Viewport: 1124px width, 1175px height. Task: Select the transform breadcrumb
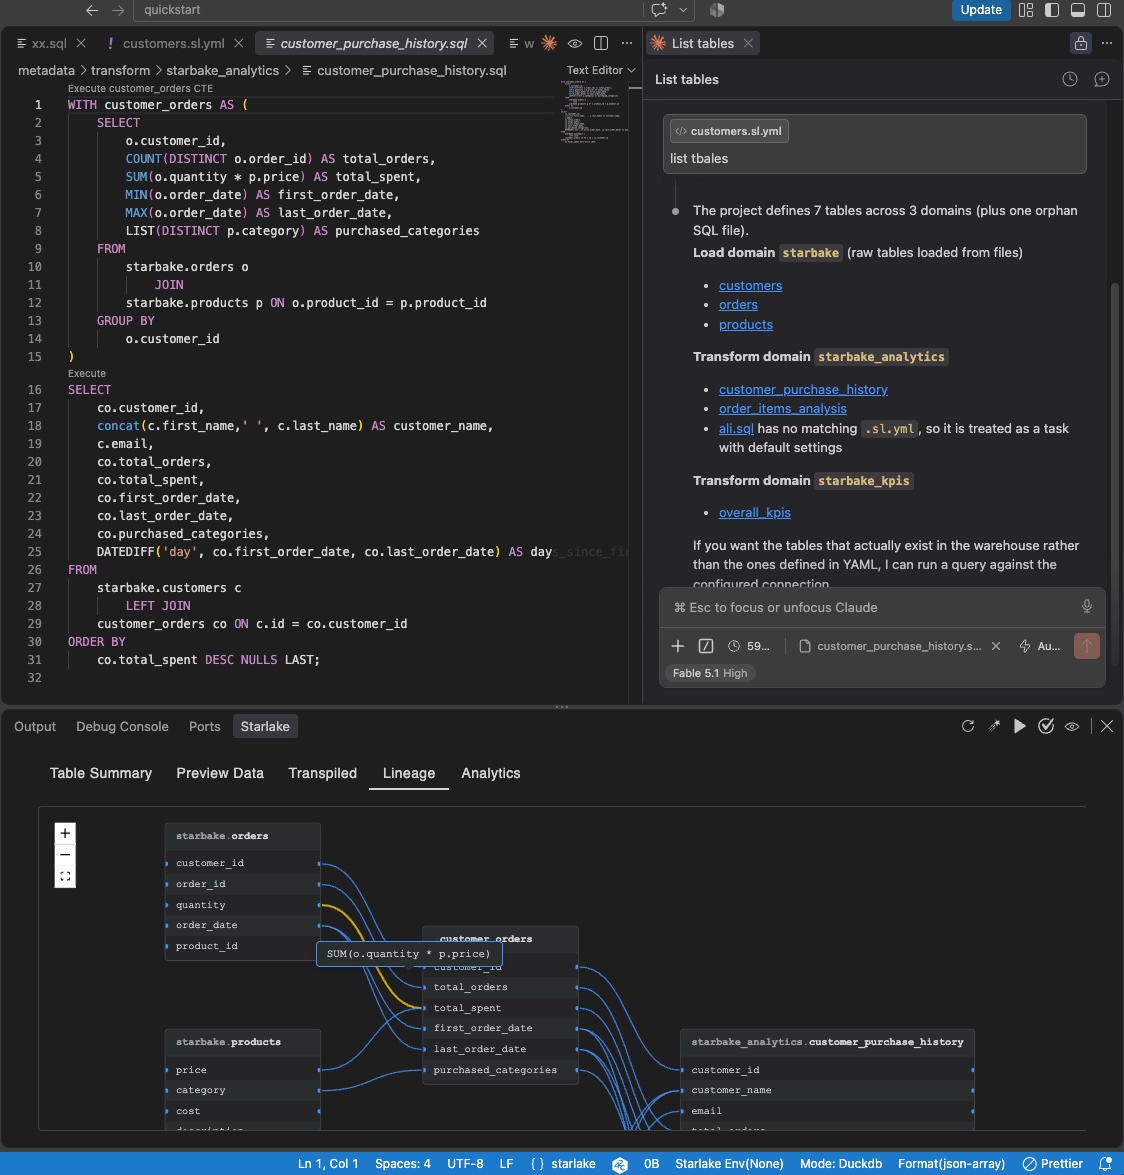(x=121, y=70)
